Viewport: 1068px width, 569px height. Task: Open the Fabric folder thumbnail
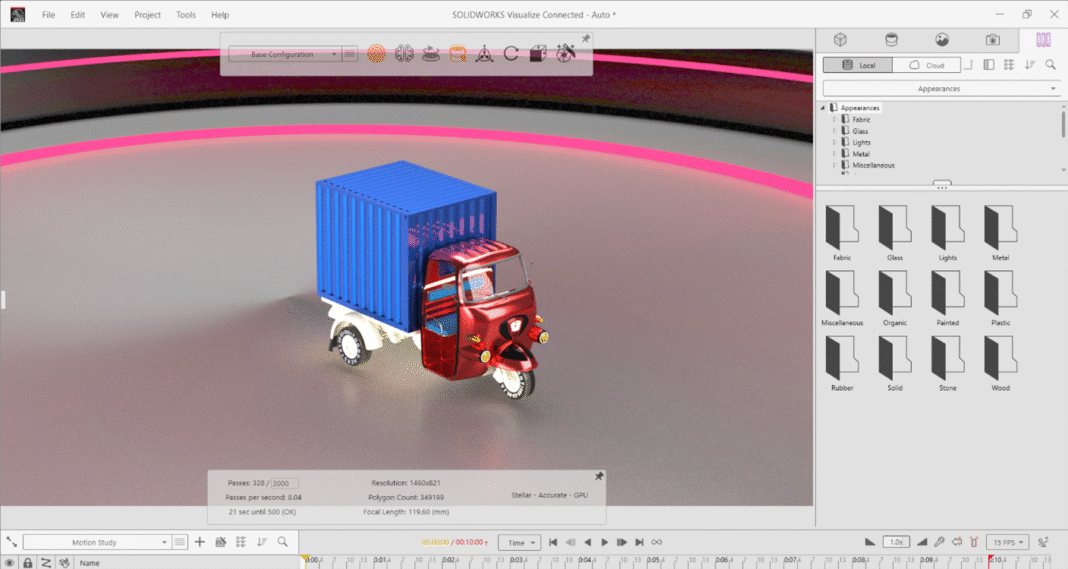842,232
